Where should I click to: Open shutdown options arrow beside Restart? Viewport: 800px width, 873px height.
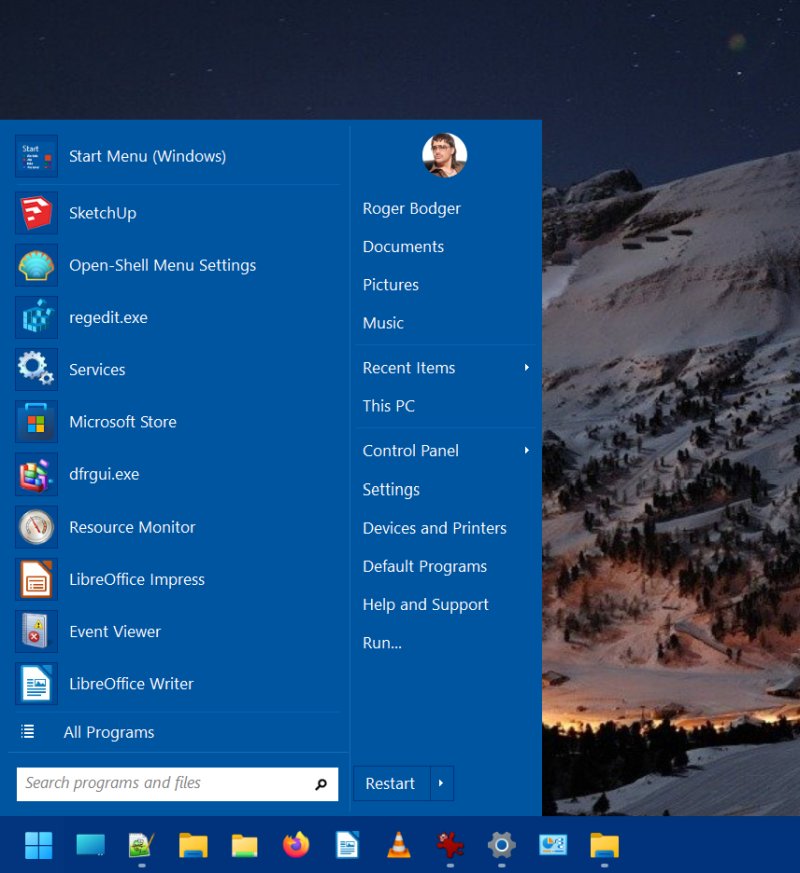tap(442, 784)
